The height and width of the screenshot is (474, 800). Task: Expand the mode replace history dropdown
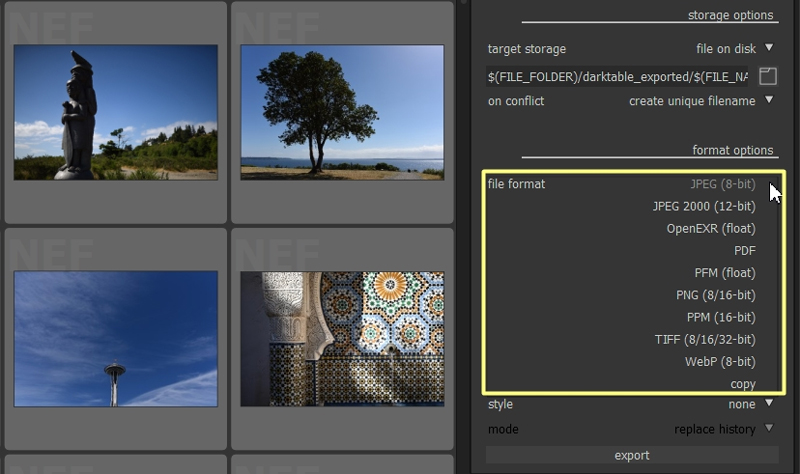pyautogui.click(x=769, y=429)
